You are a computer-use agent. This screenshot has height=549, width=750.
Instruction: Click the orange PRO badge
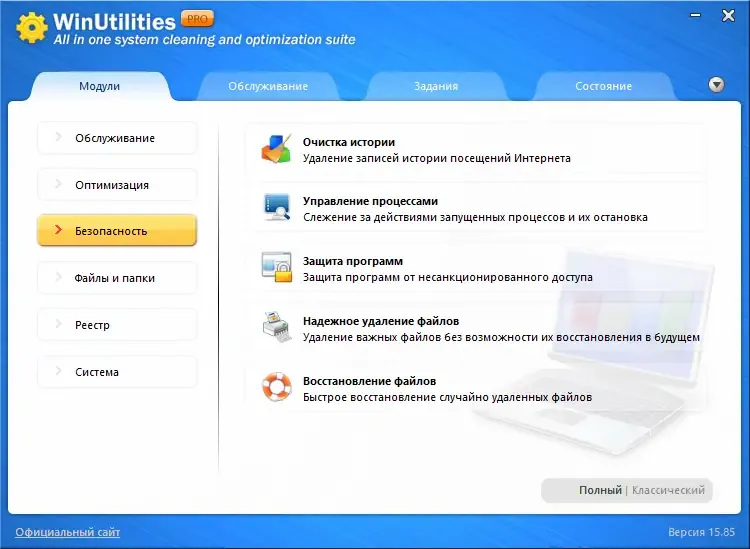(197, 19)
